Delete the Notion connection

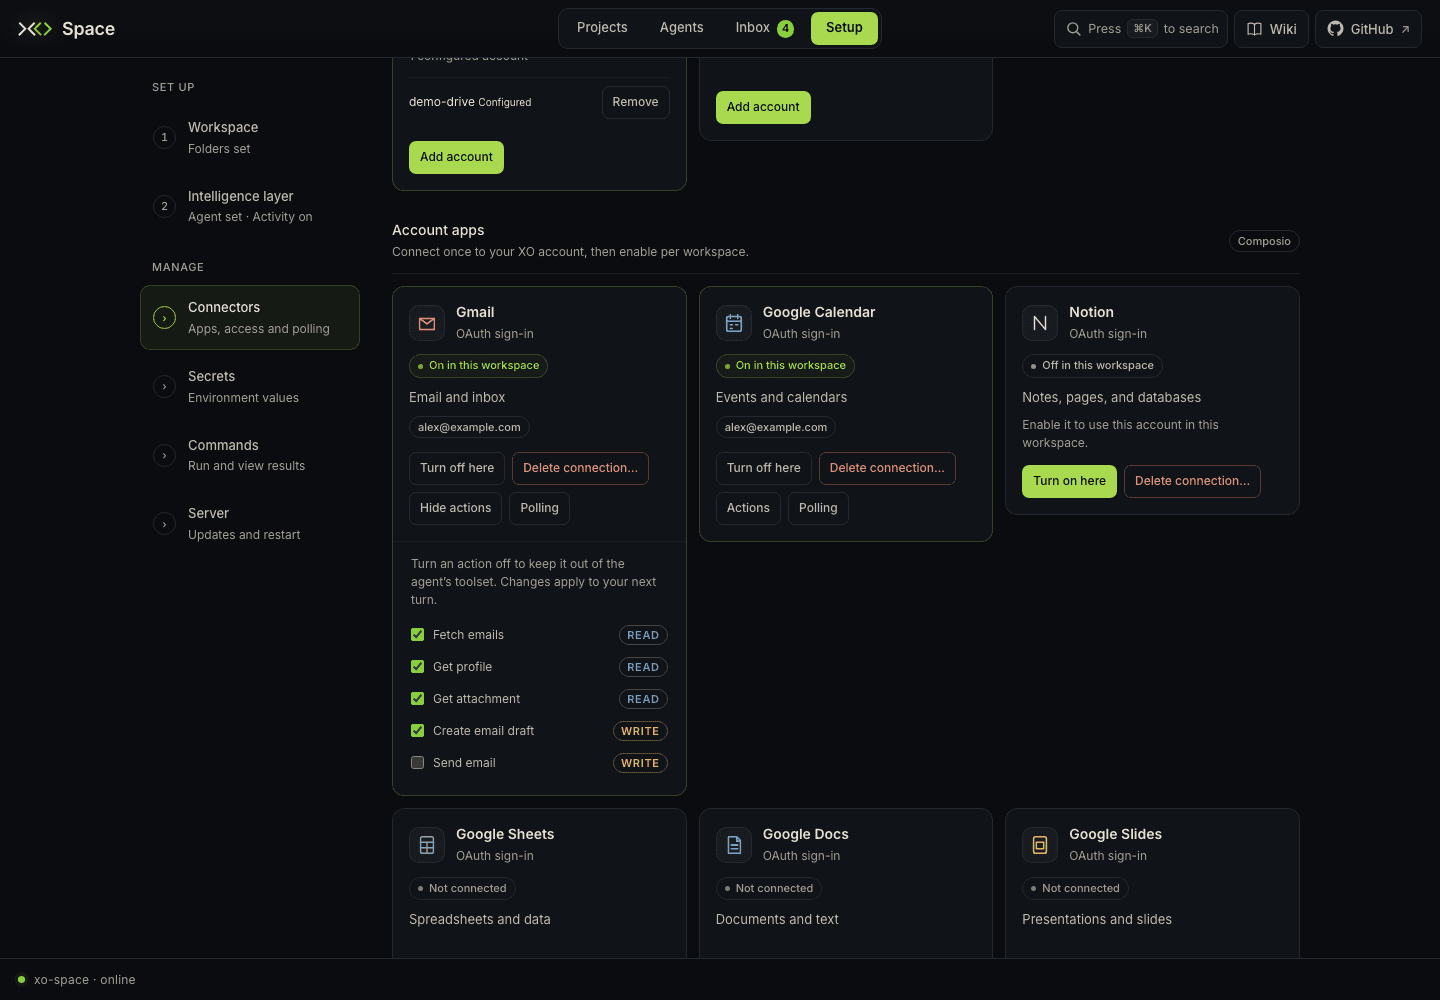(x=1192, y=481)
